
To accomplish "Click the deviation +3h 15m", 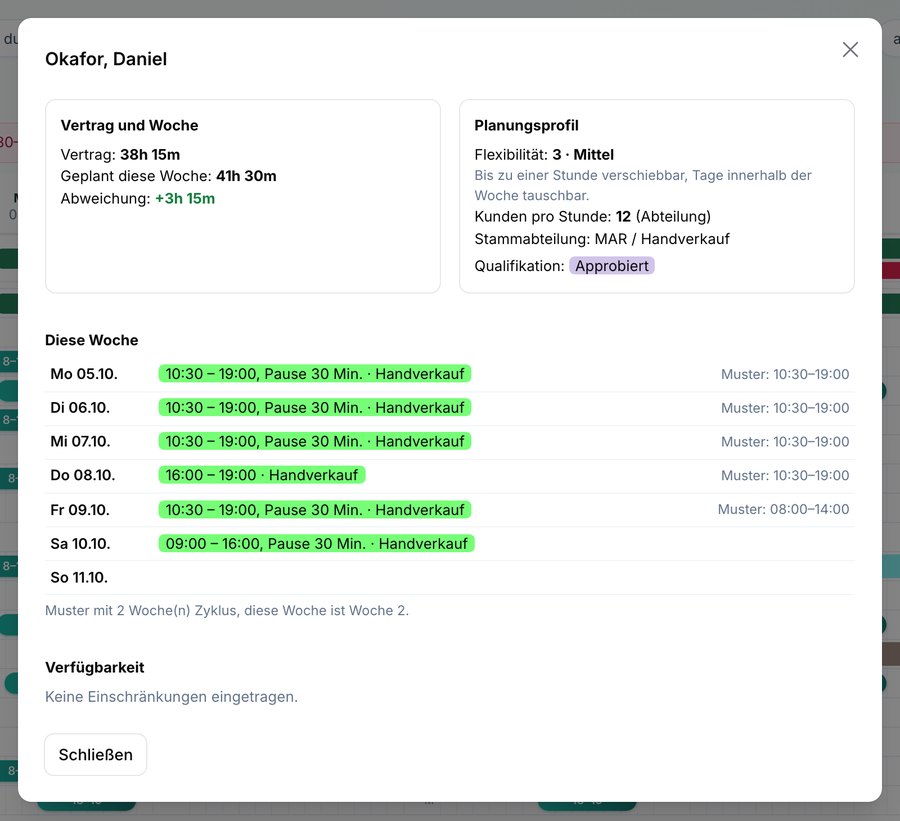I will click(x=185, y=199).
